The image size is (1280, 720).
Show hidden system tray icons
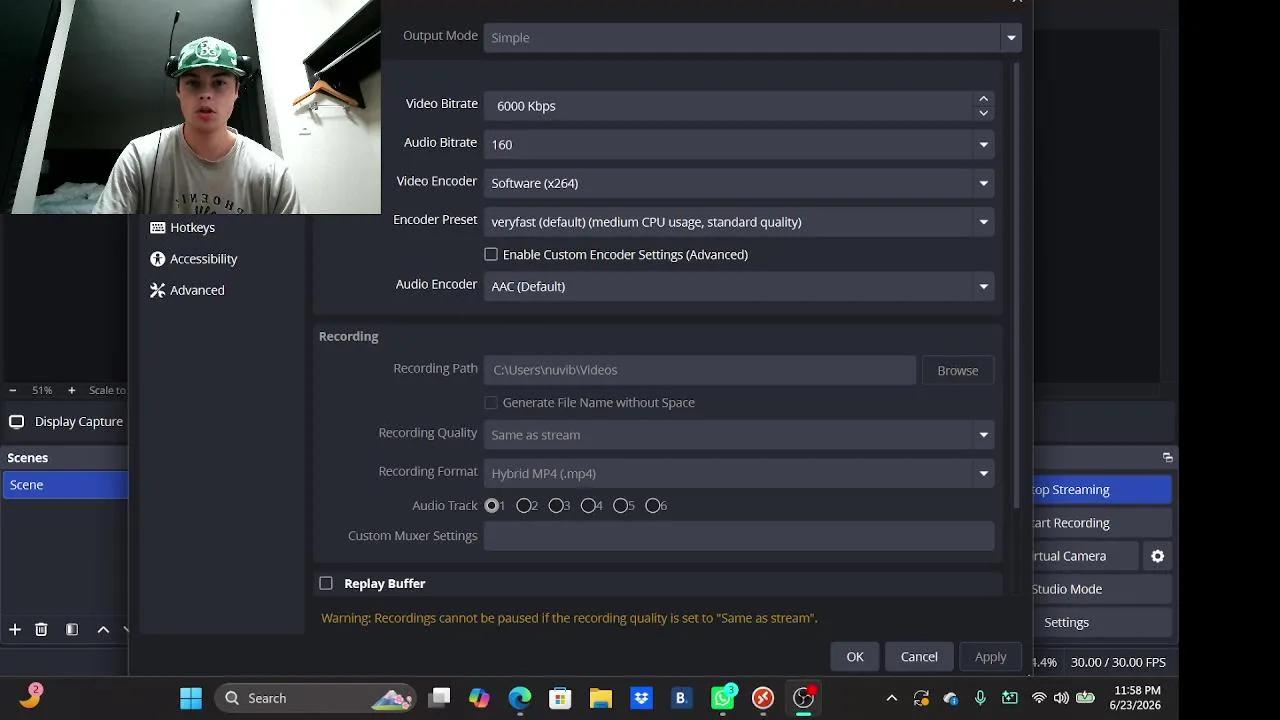tap(892, 698)
